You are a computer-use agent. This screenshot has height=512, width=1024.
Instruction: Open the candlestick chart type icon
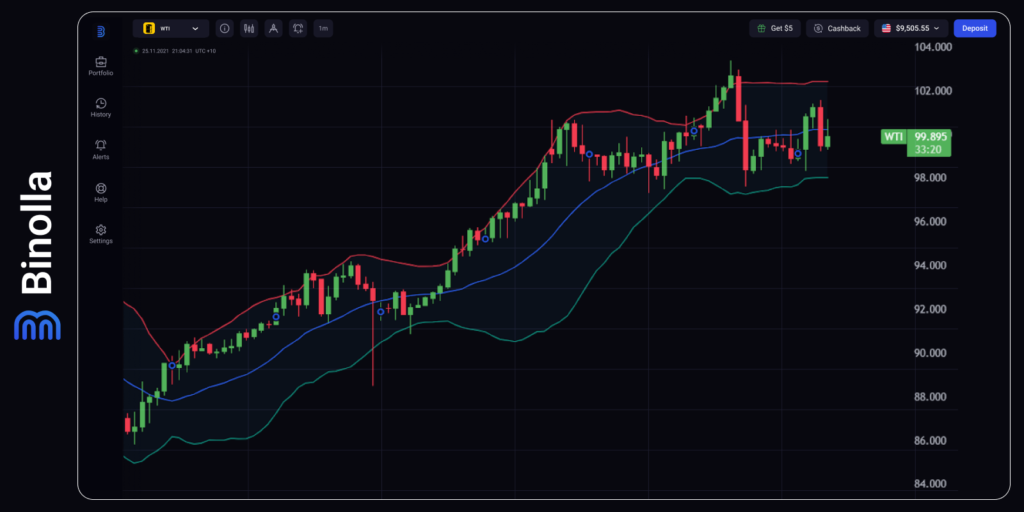coord(249,29)
